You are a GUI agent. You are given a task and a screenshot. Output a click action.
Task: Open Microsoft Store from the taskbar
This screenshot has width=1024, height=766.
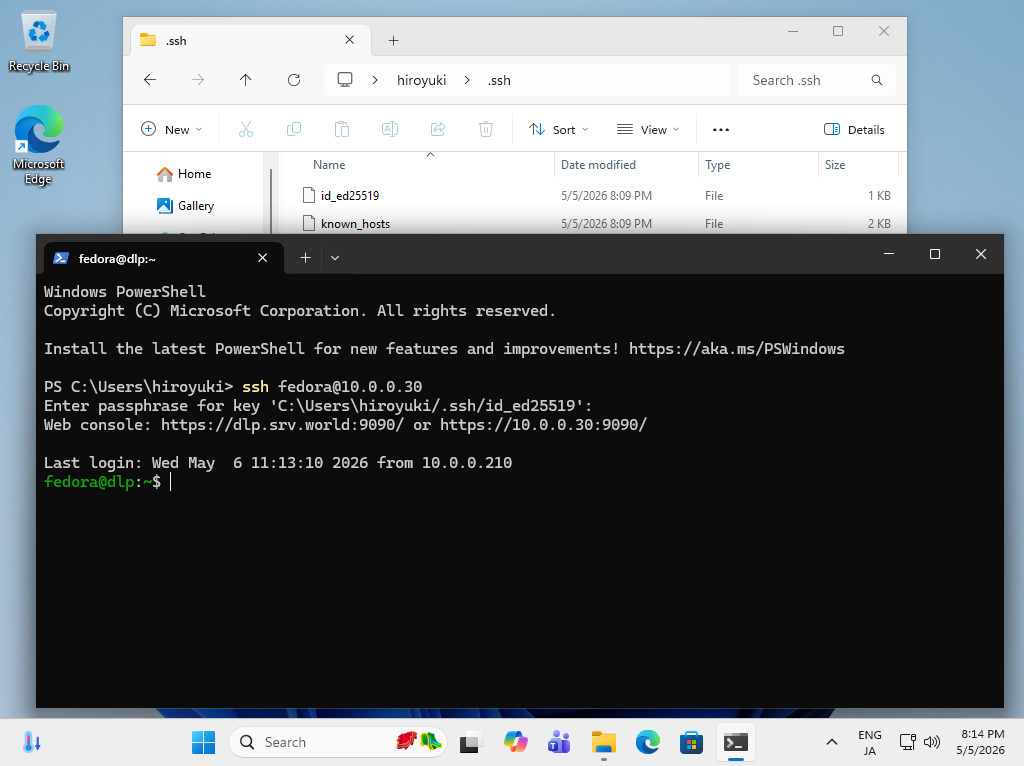691,742
